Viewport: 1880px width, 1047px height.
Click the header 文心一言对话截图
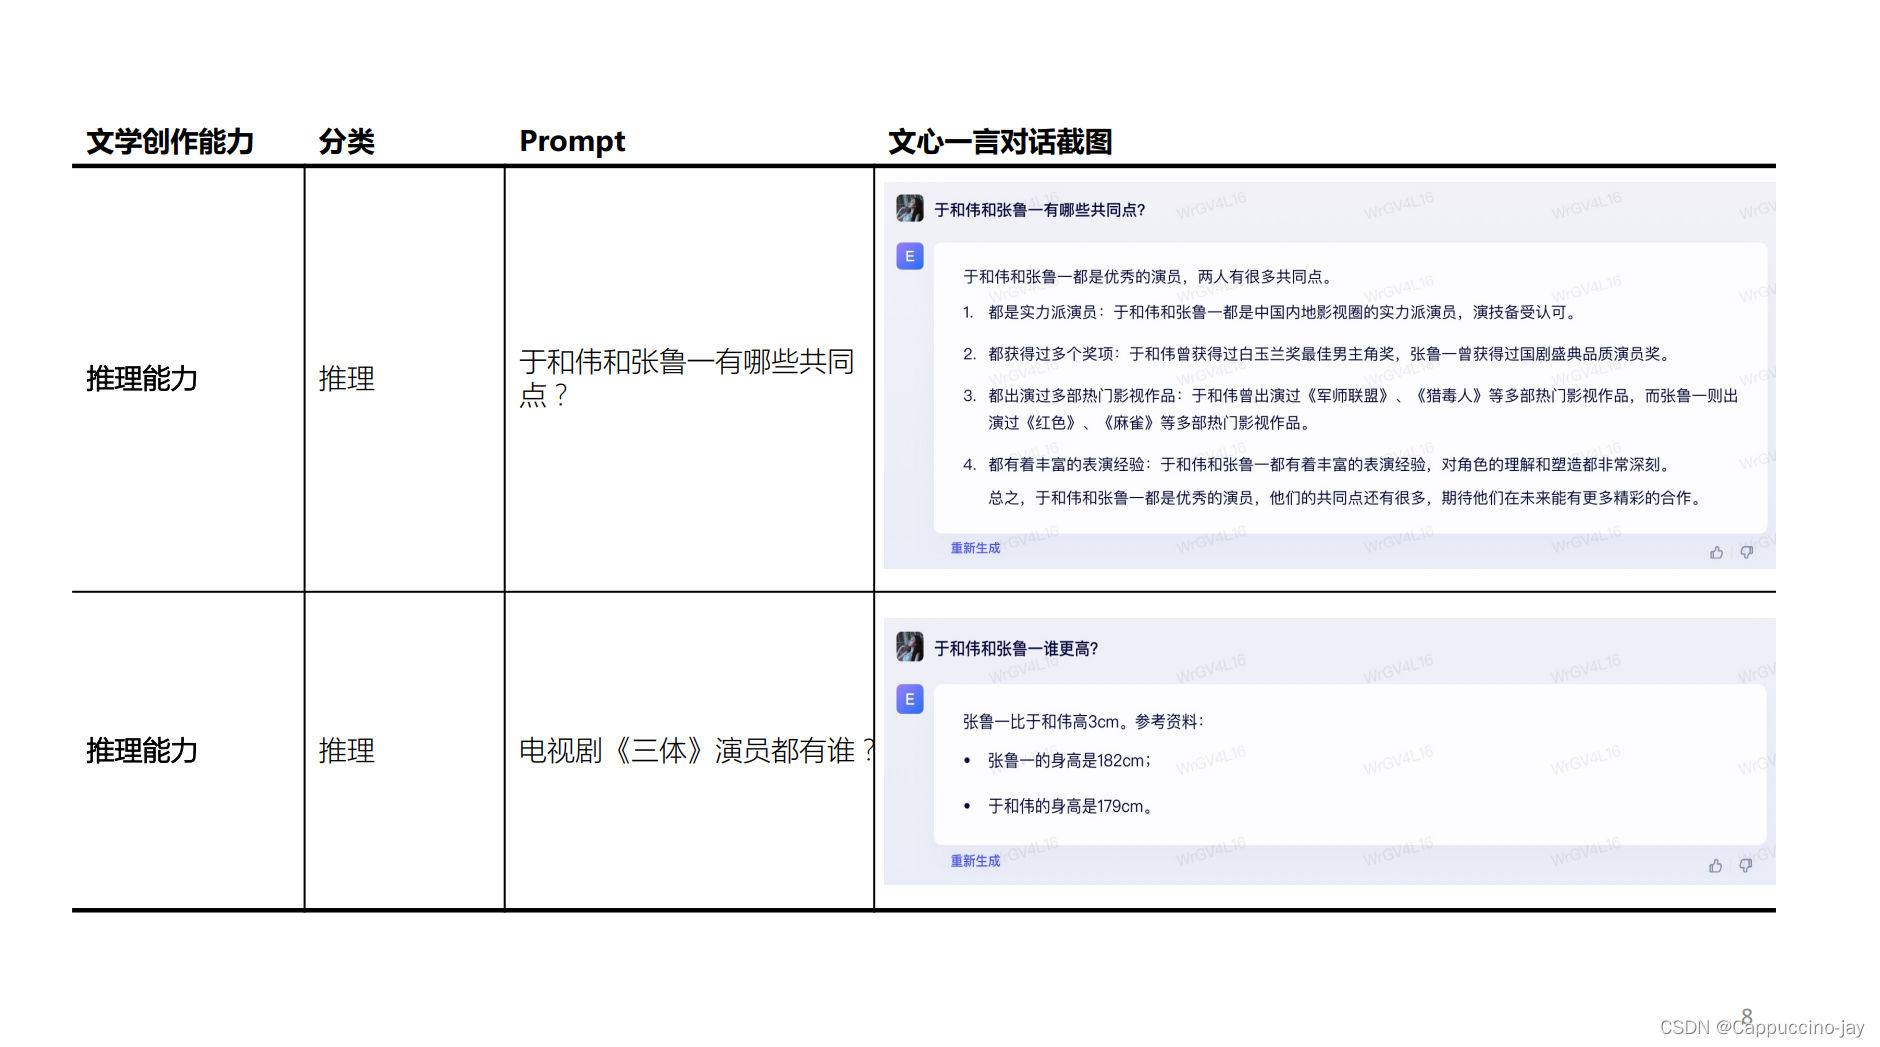(x=1000, y=142)
